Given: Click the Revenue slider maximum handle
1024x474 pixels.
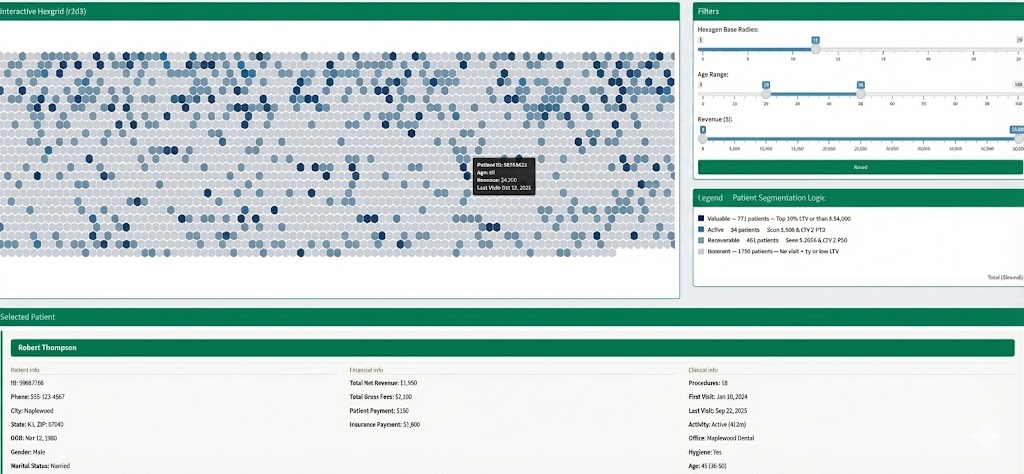Looking at the screenshot, I should (1017, 138).
